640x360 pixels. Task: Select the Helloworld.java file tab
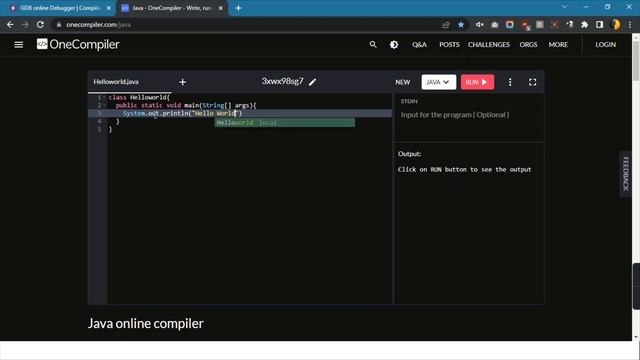pos(116,82)
